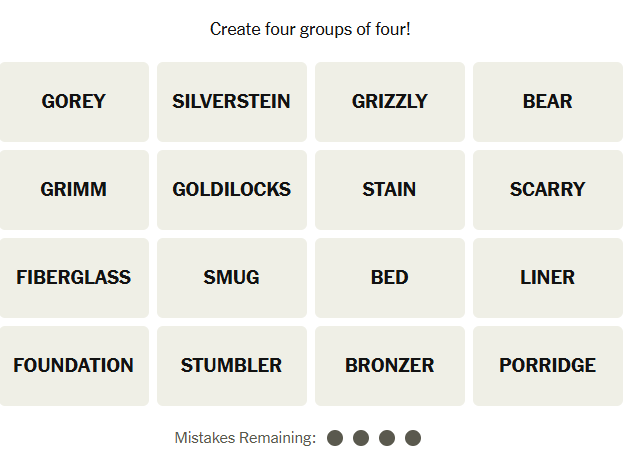Select the LINER word tile
Viewport: 627px width, 450px height.
pos(547,278)
